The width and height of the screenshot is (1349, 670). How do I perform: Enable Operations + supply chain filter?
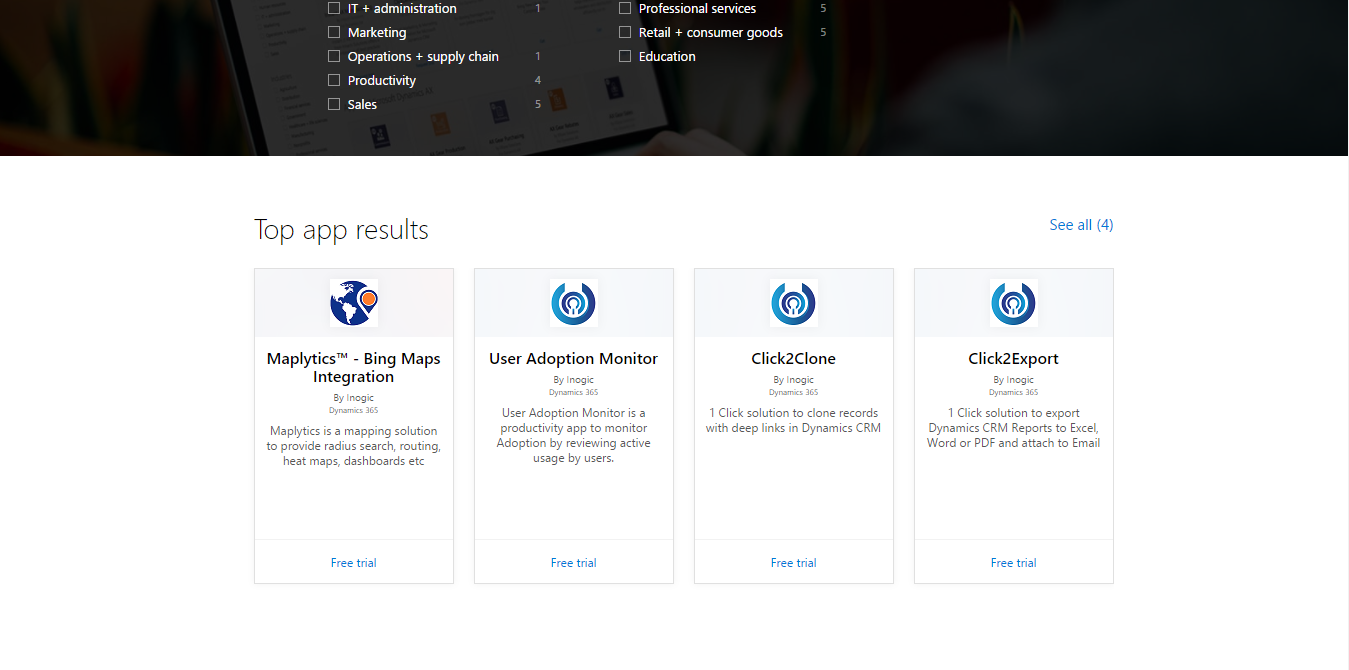[334, 56]
